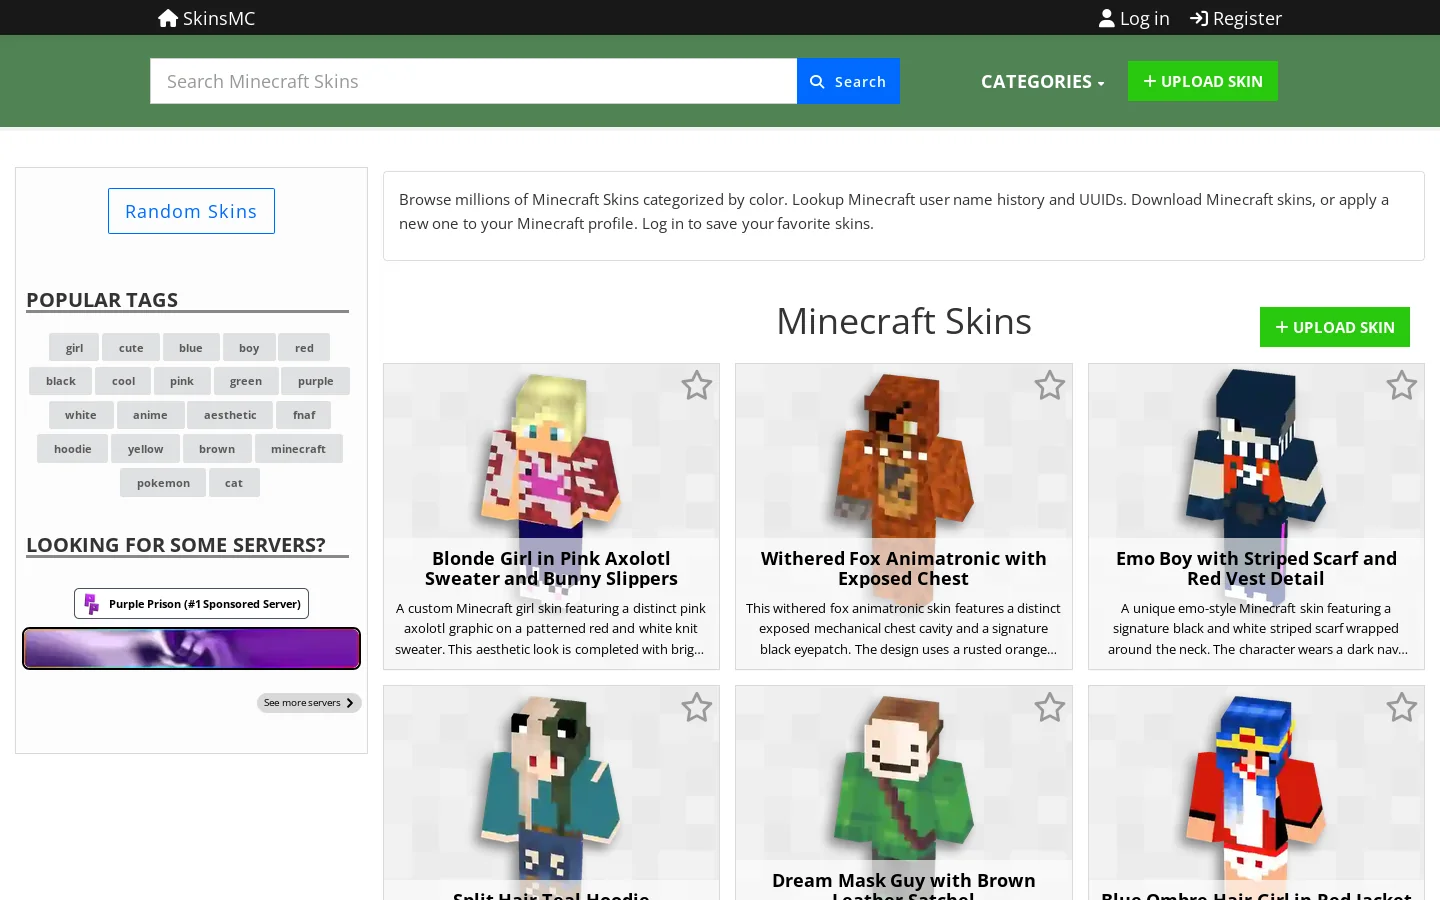Open the Log in link
The image size is (1440, 900).
click(1134, 18)
